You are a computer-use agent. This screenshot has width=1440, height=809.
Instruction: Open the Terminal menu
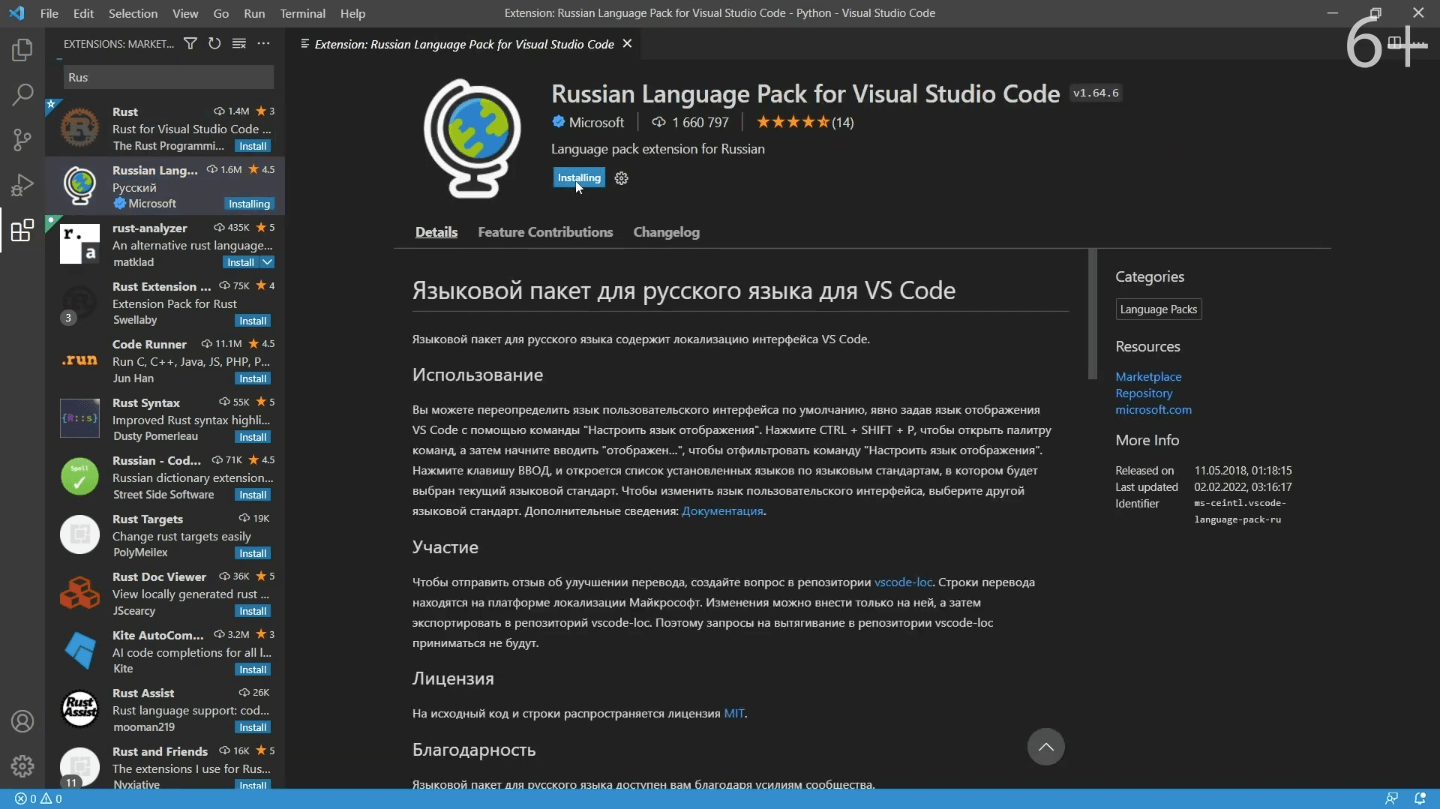[x=303, y=13]
